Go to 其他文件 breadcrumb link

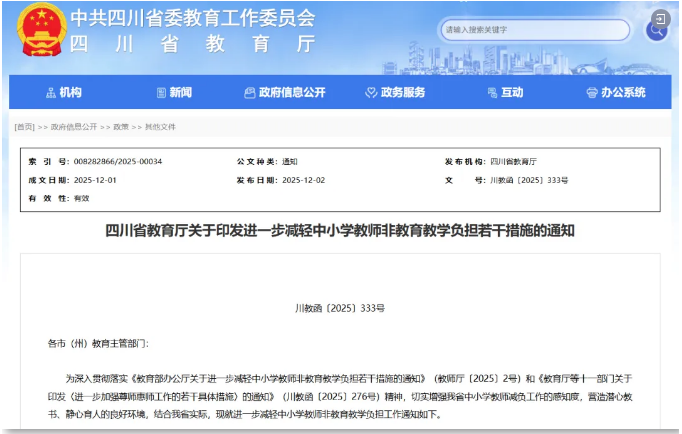(160, 127)
